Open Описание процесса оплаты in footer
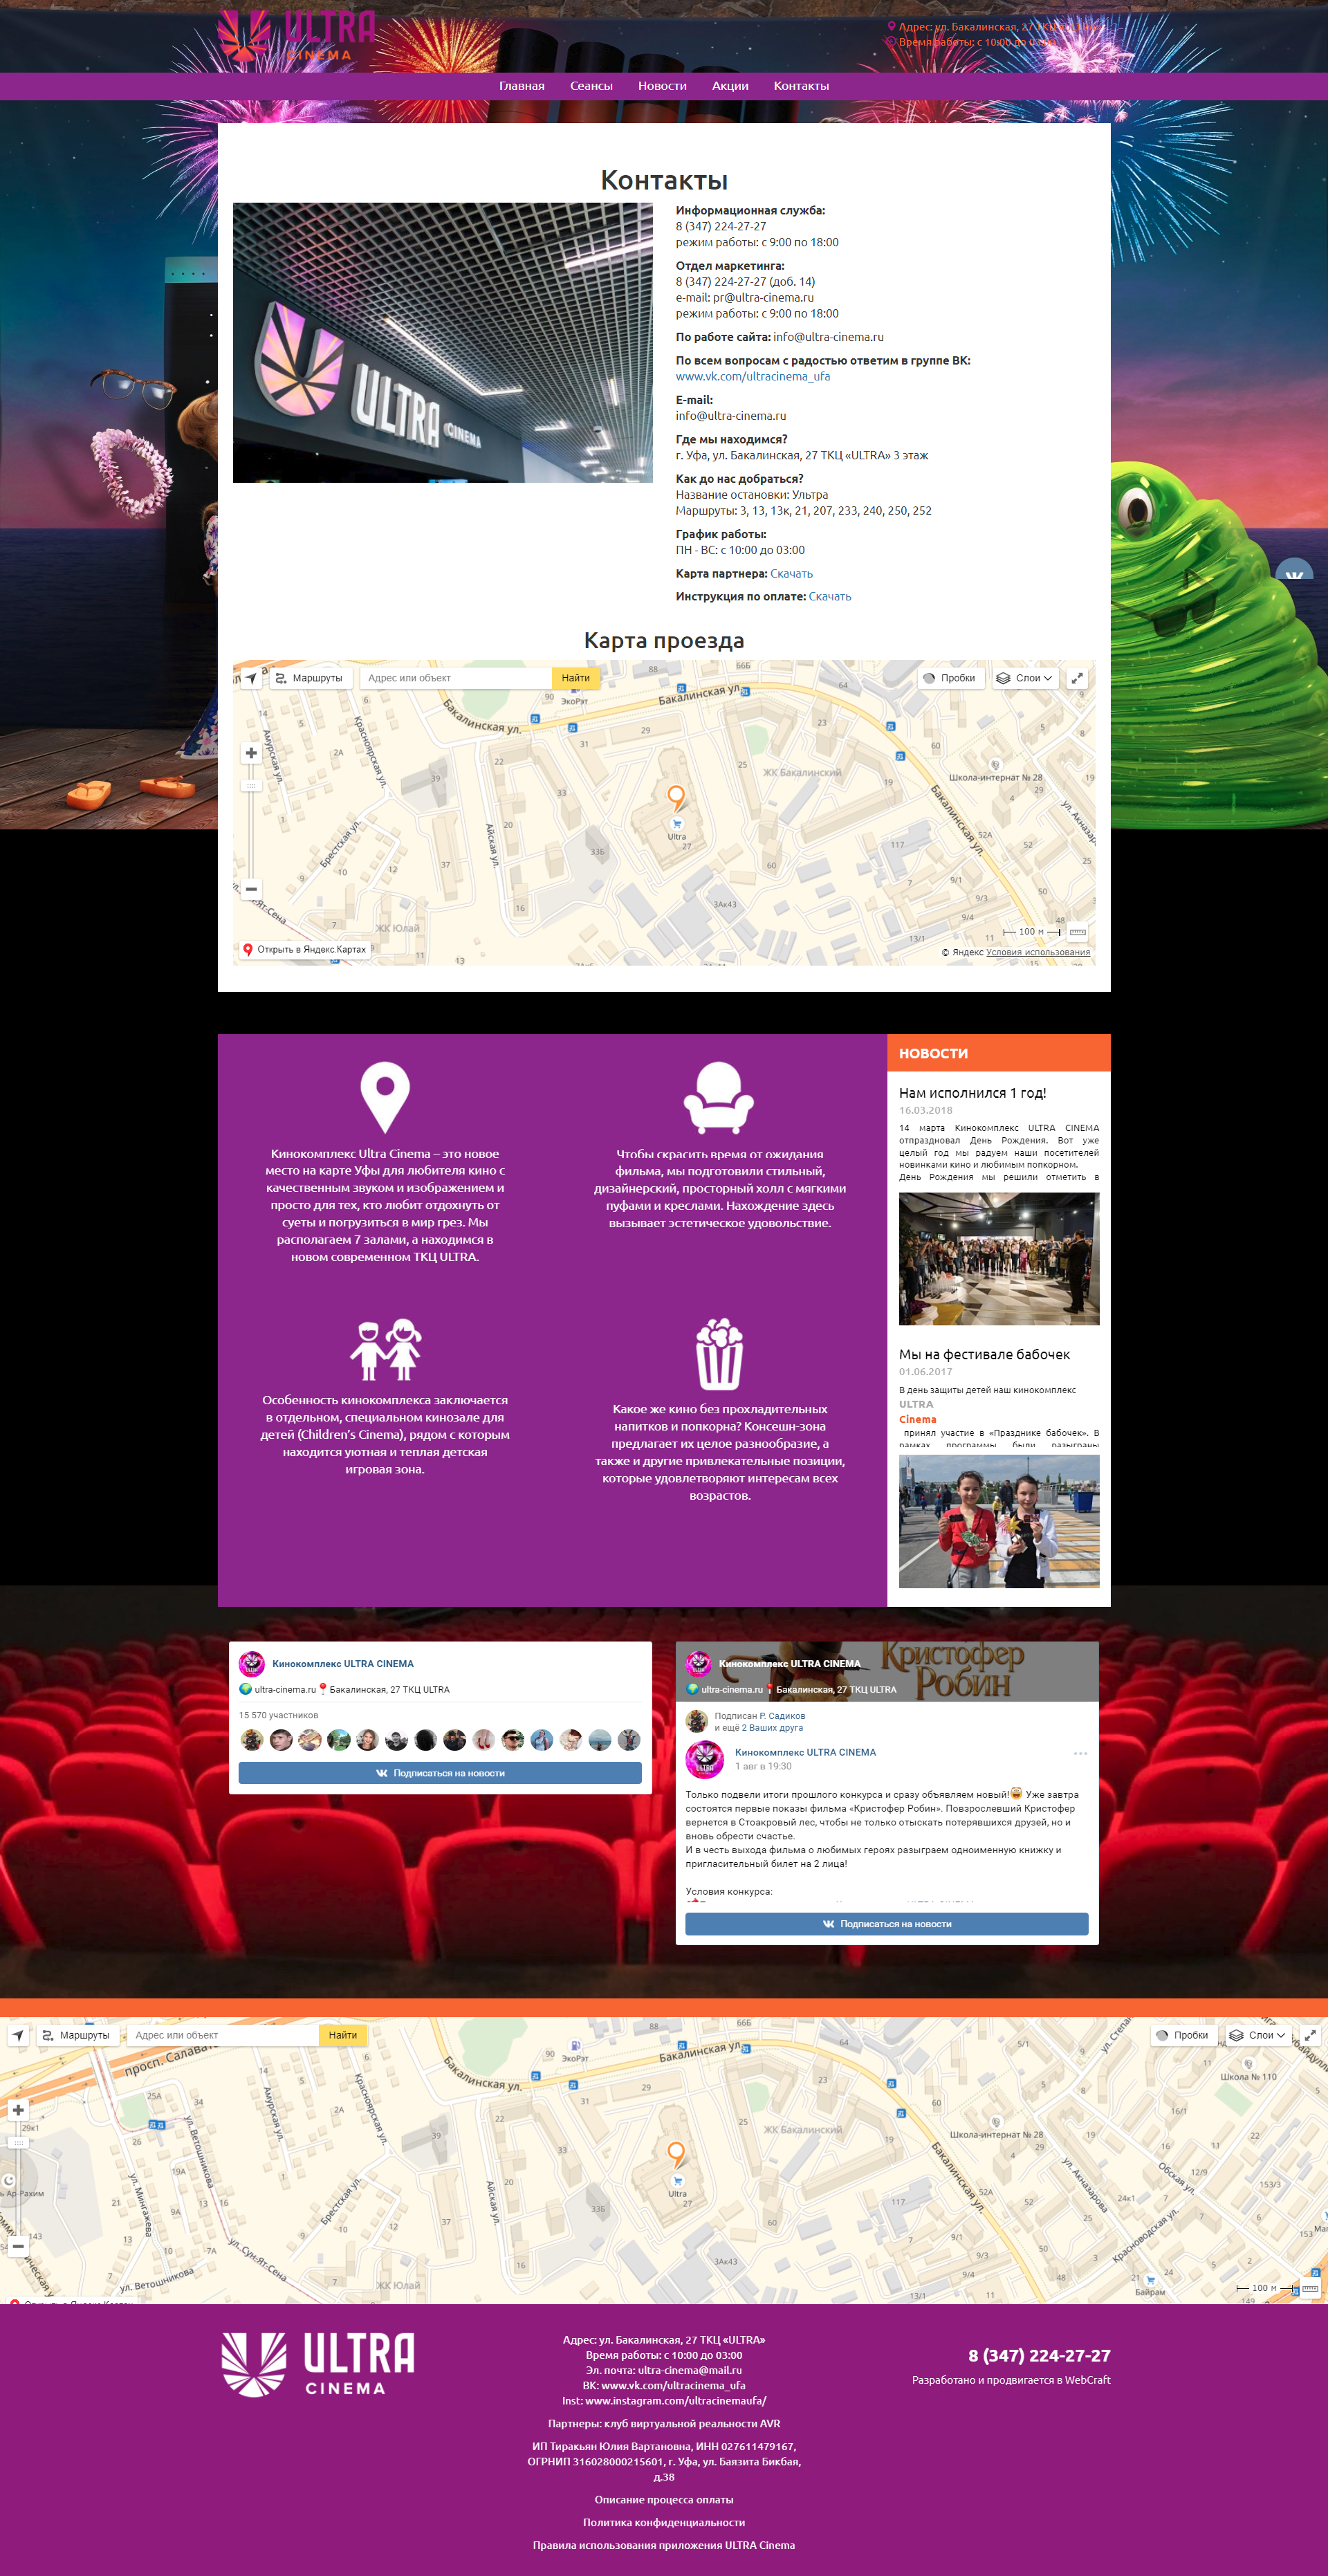This screenshot has width=1328, height=2576. [664, 2499]
